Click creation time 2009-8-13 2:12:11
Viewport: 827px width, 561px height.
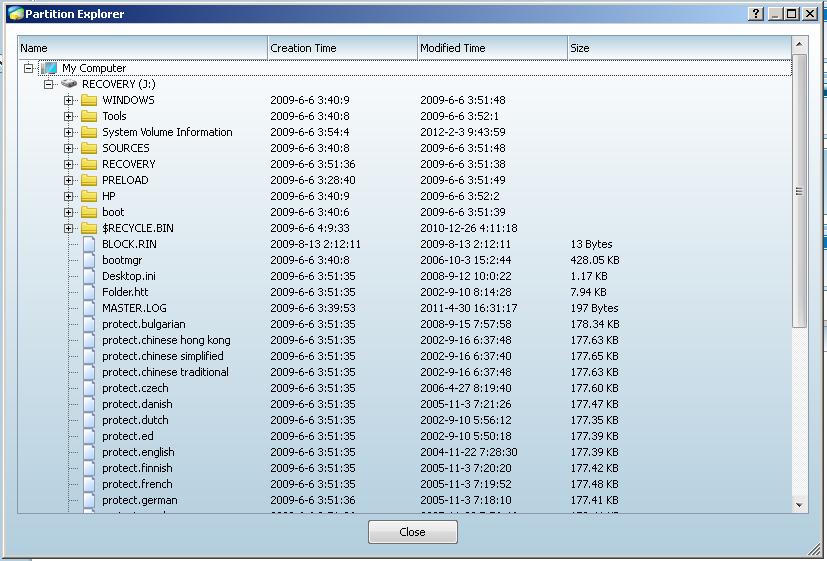[x=315, y=244]
